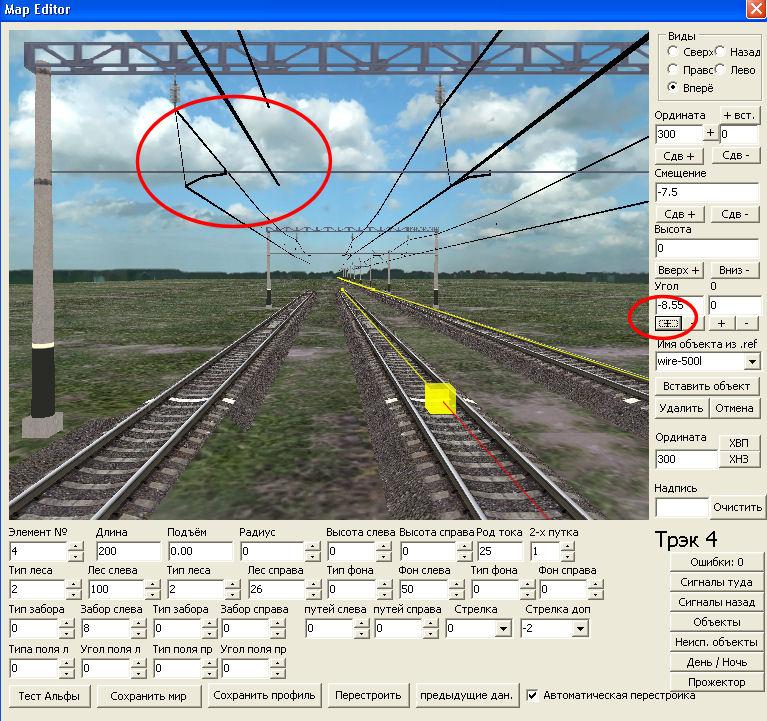Toggle Автоматическая перестройка checkbox
The image size is (767, 721).
(533, 695)
